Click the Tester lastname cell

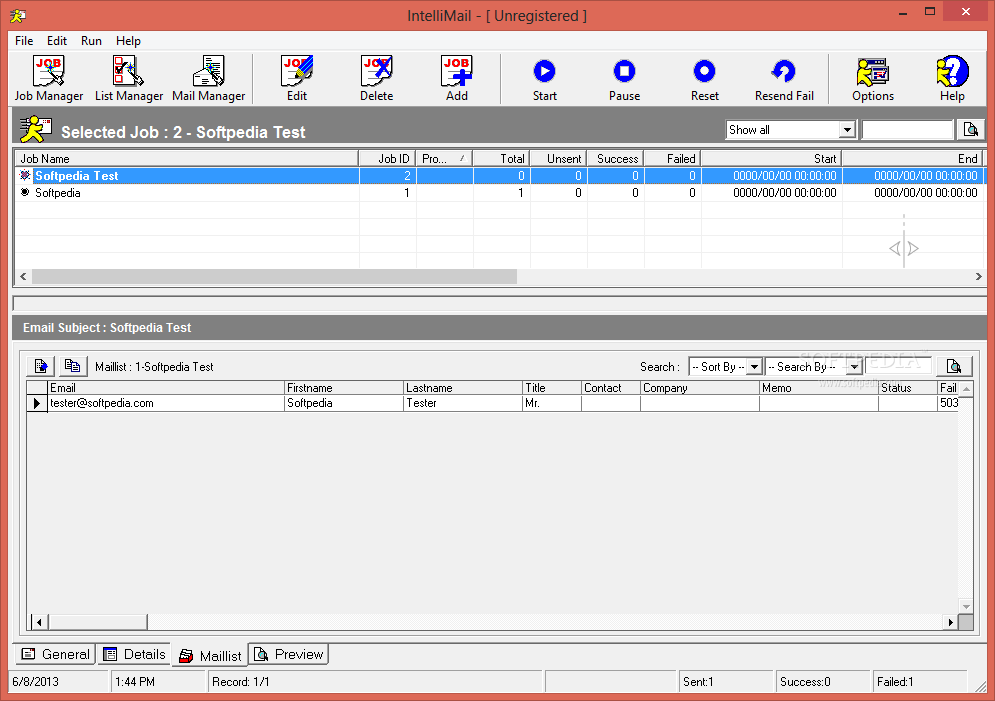[x=463, y=403]
